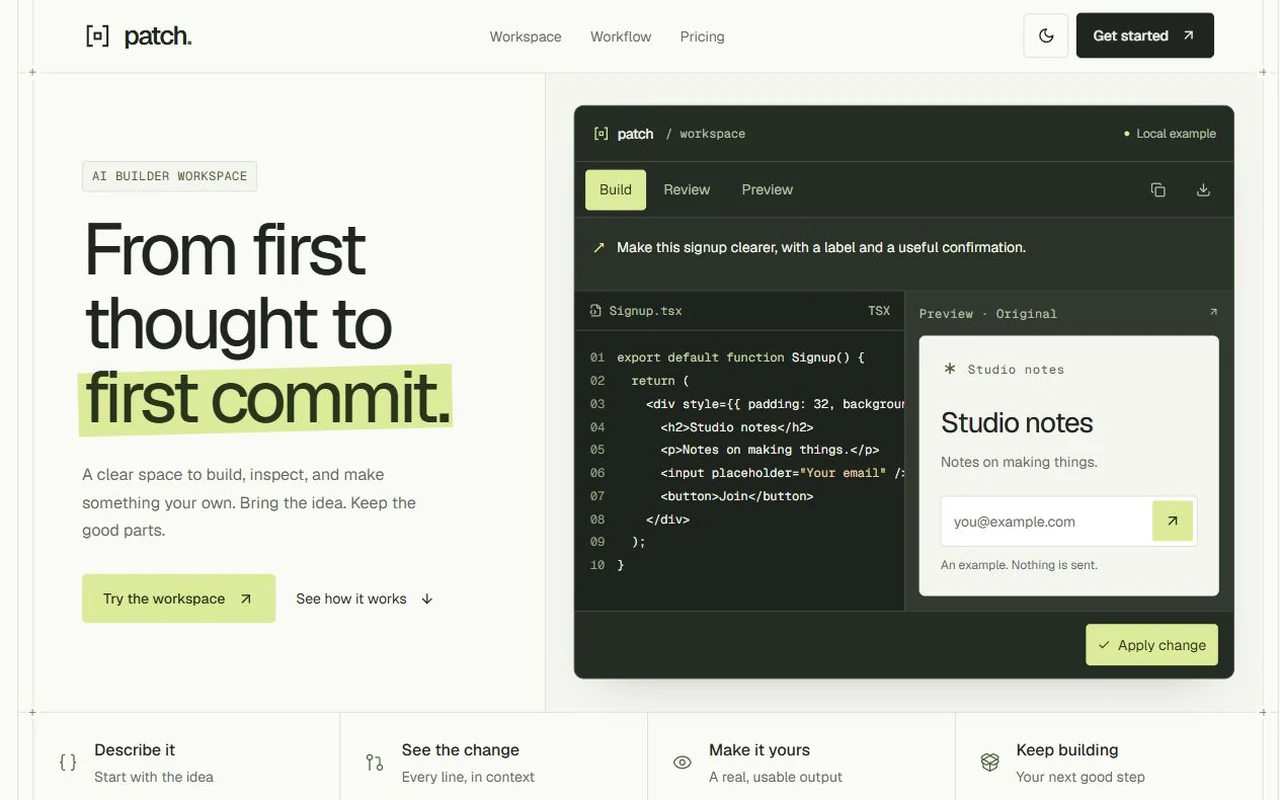Click the file icon beside Signup.tsx
This screenshot has height=800, width=1280.
(596, 311)
